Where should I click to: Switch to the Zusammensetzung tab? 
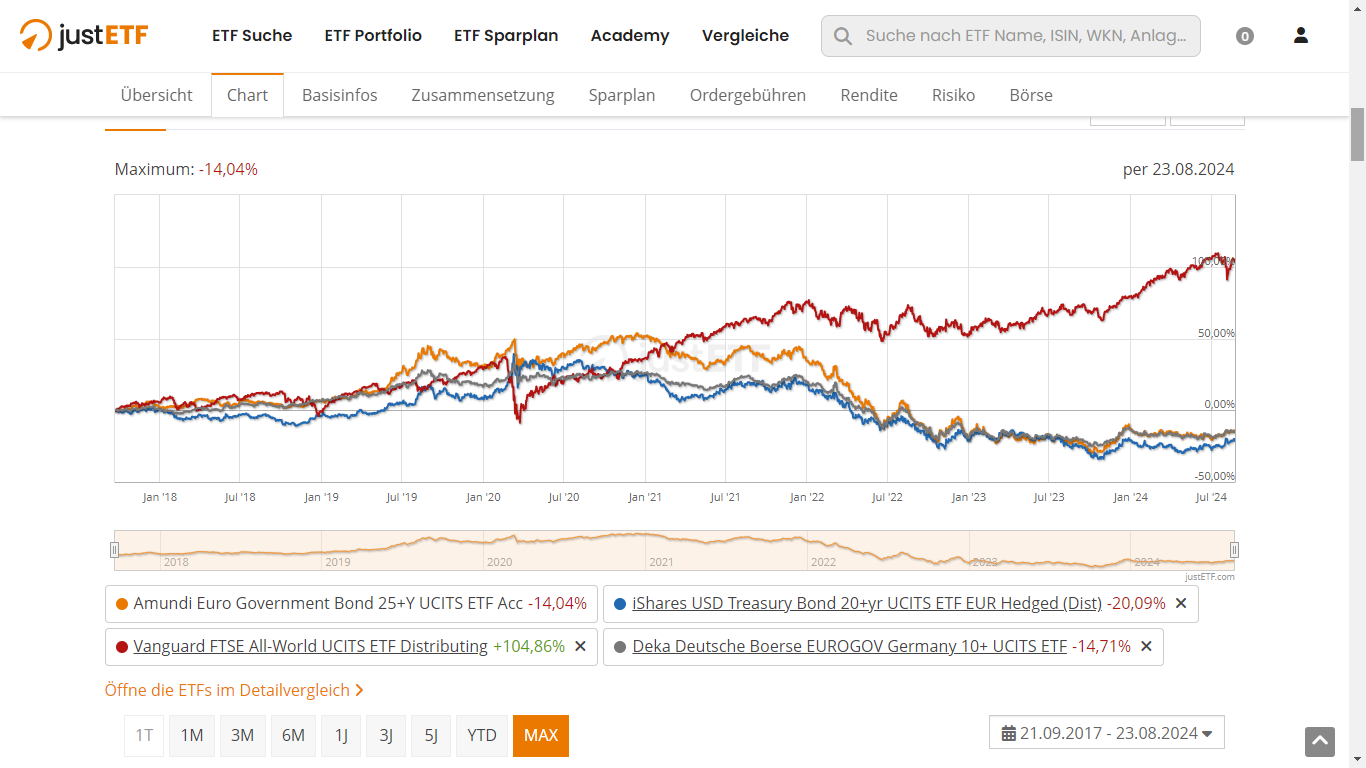tap(483, 95)
